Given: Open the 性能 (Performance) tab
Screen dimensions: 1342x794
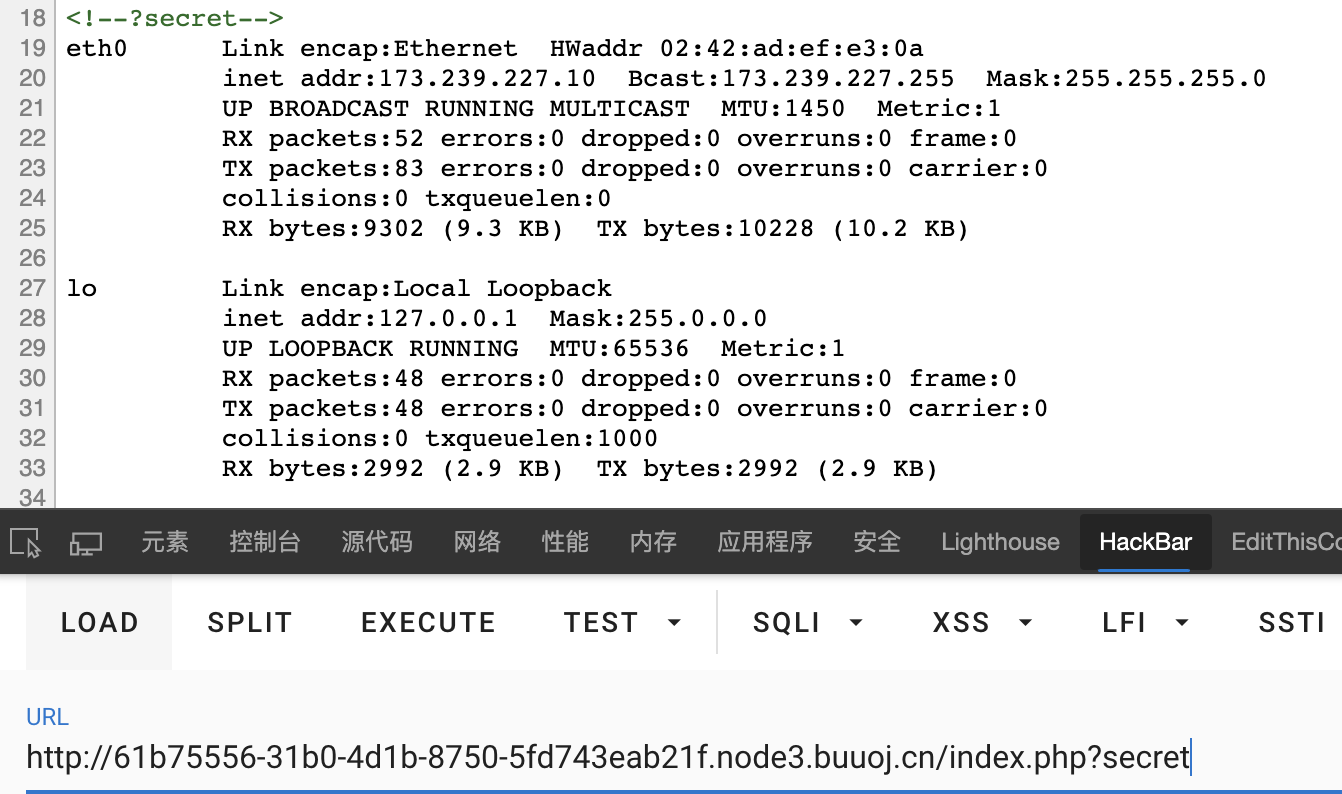Looking at the screenshot, I should (565, 542).
